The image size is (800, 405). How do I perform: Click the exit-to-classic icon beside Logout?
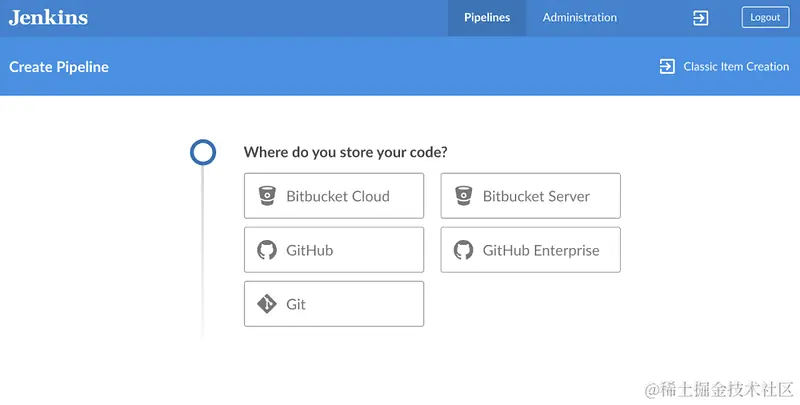pyautogui.click(x=700, y=18)
